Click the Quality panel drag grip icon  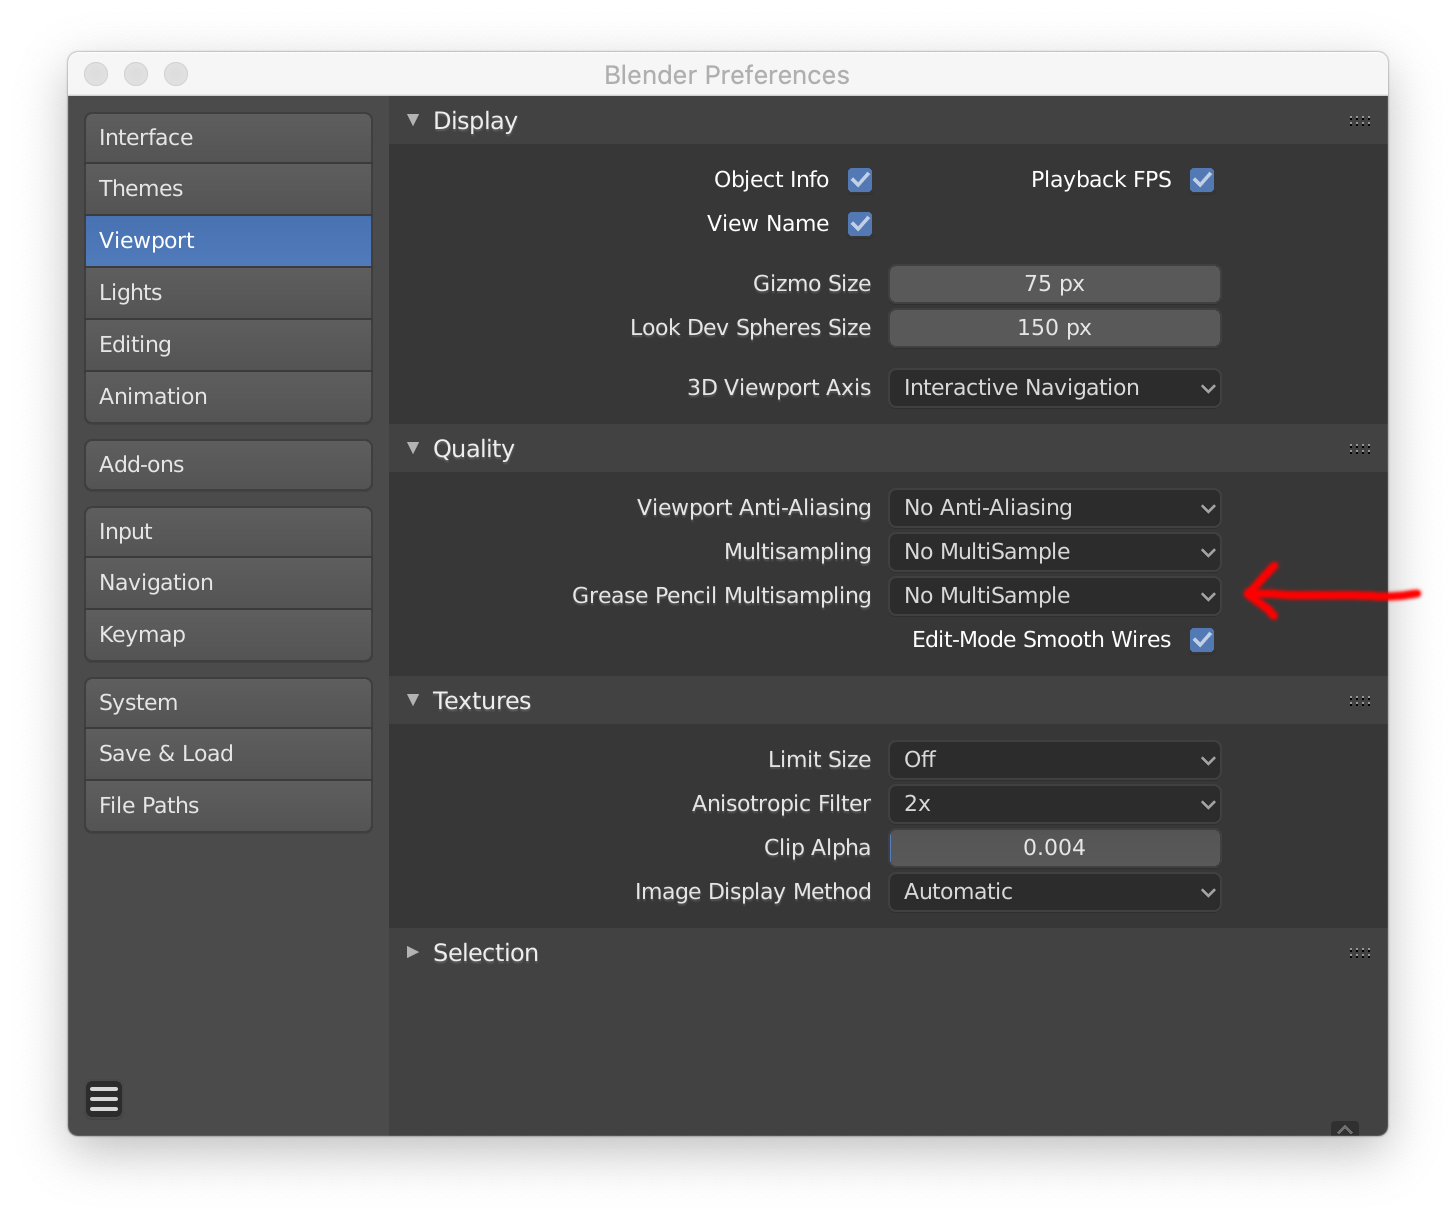point(1360,449)
